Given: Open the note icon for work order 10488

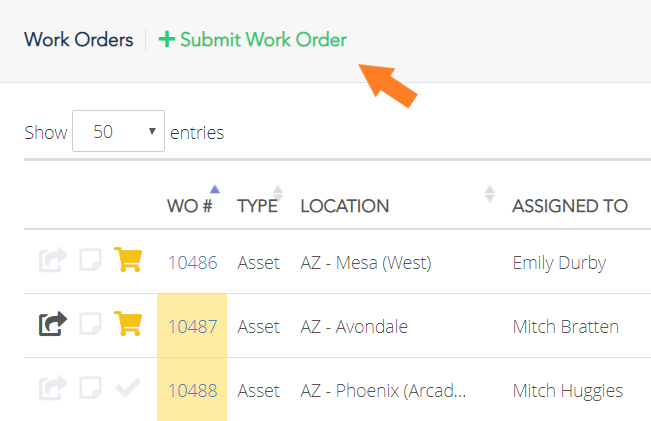Looking at the screenshot, I should pyautogui.click(x=91, y=388).
